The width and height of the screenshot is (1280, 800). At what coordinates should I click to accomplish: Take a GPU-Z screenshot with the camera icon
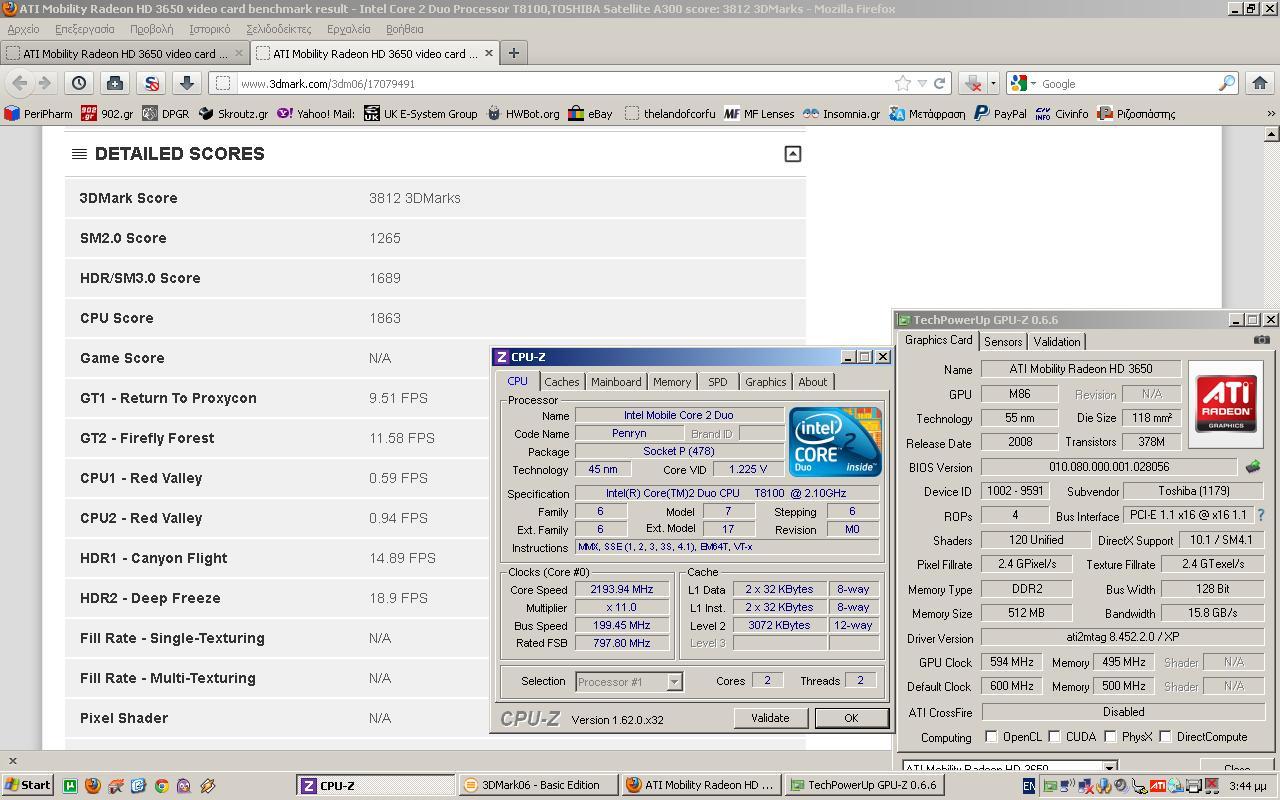click(x=1262, y=340)
